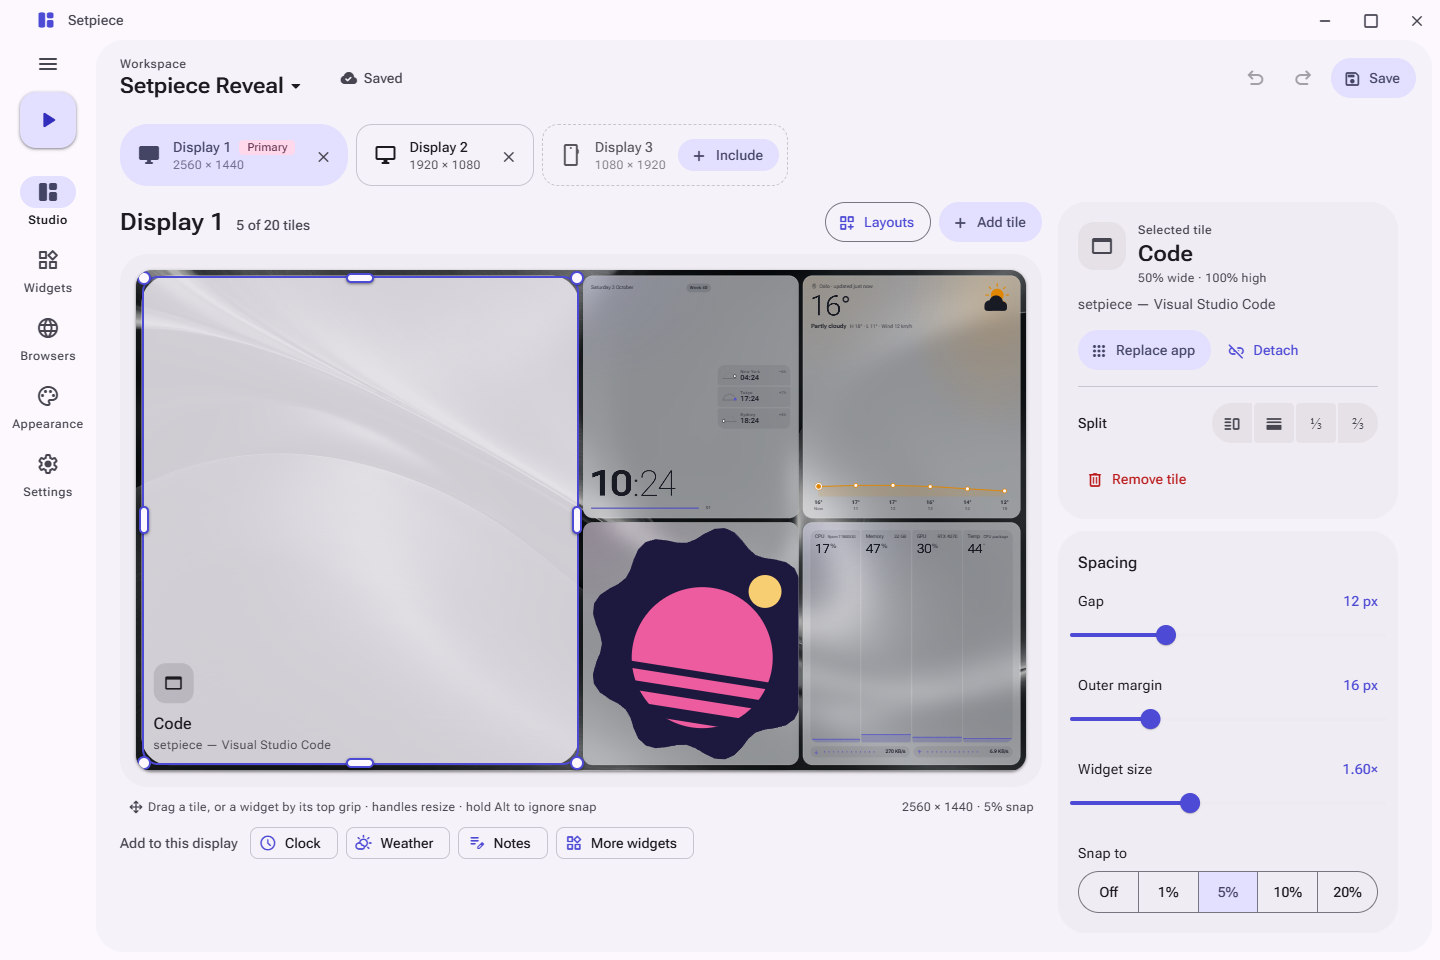Remove Display 2 with its X icon

tap(509, 157)
